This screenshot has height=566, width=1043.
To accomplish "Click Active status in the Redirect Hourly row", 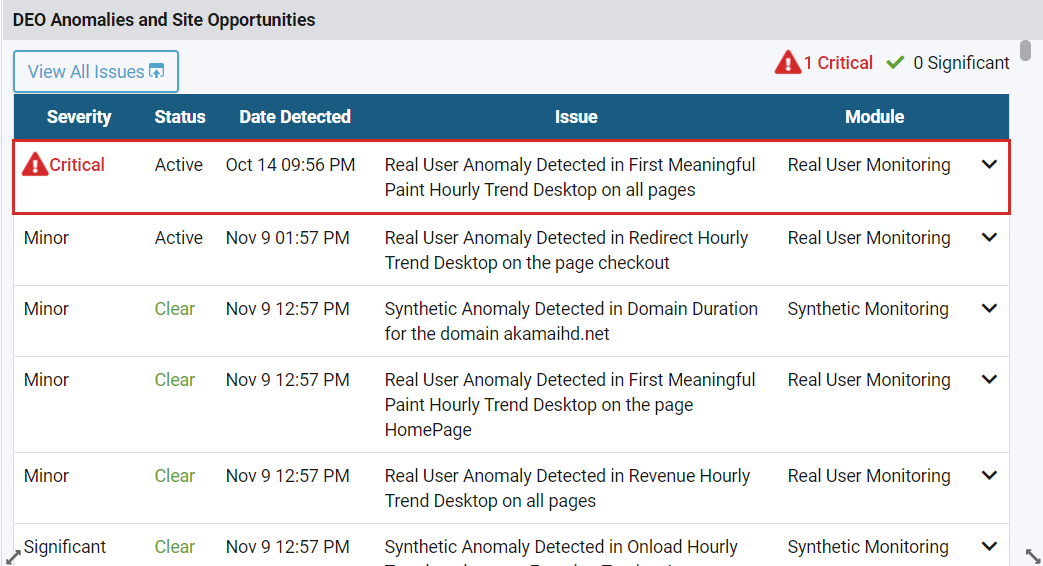I will point(178,238).
